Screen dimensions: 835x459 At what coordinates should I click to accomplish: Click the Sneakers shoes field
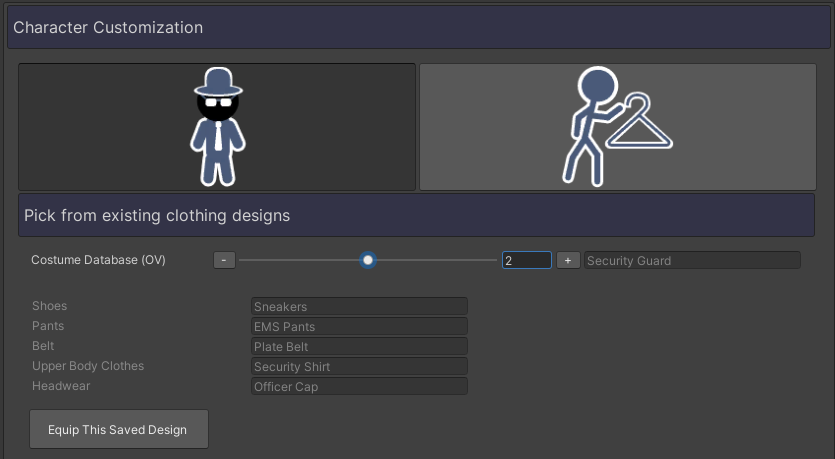[359, 306]
